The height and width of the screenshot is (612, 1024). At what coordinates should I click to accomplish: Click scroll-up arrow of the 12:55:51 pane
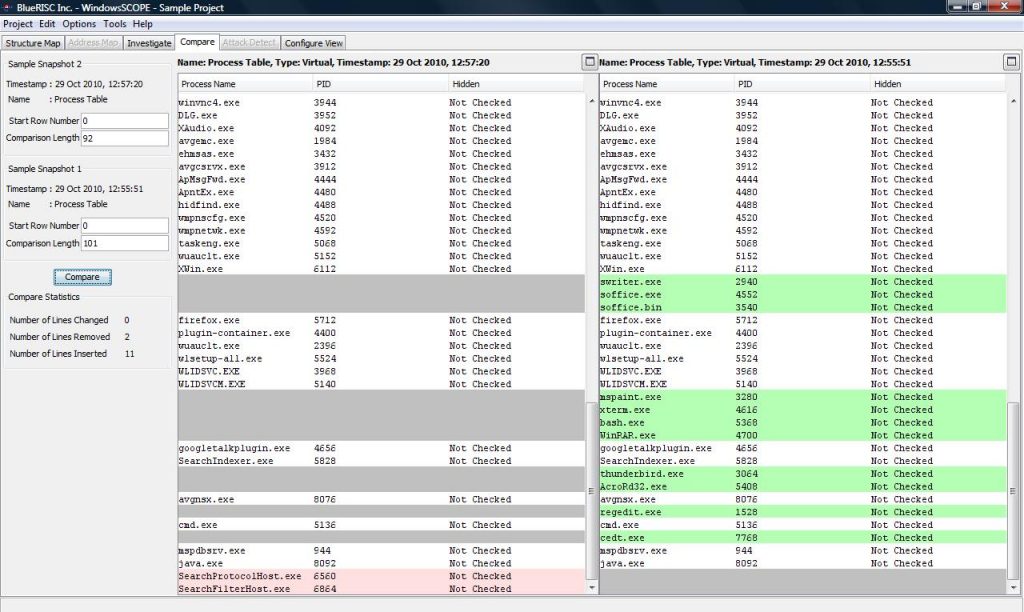click(x=1013, y=101)
